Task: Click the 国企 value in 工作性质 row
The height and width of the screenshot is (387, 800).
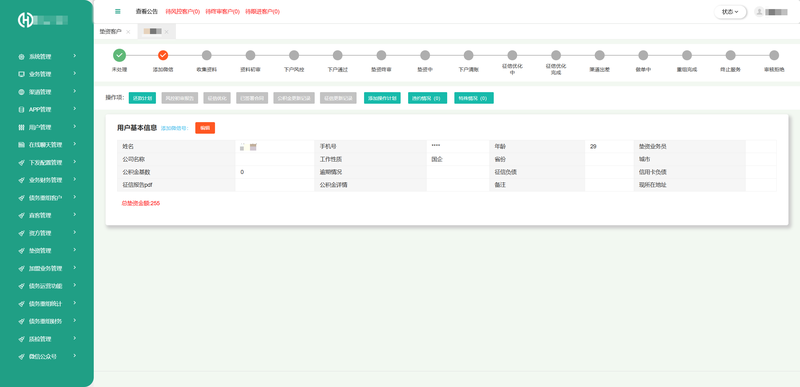Action: [437, 159]
